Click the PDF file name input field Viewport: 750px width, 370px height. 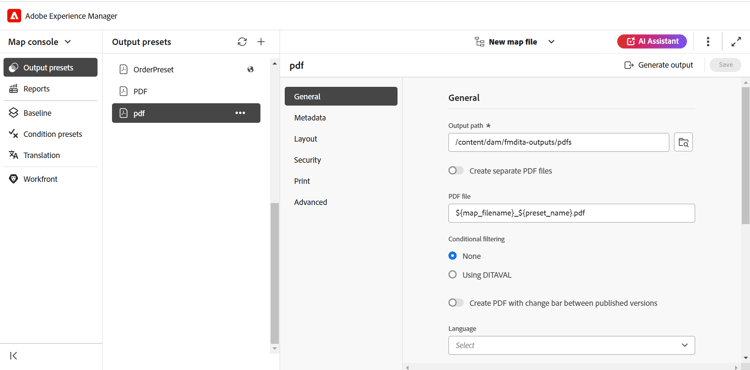tap(571, 213)
